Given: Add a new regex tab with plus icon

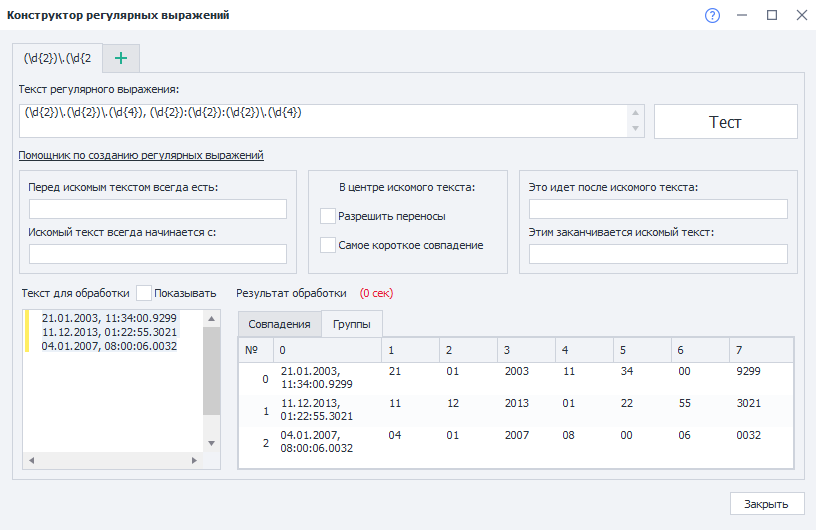Looking at the screenshot, I should point(122,58).
